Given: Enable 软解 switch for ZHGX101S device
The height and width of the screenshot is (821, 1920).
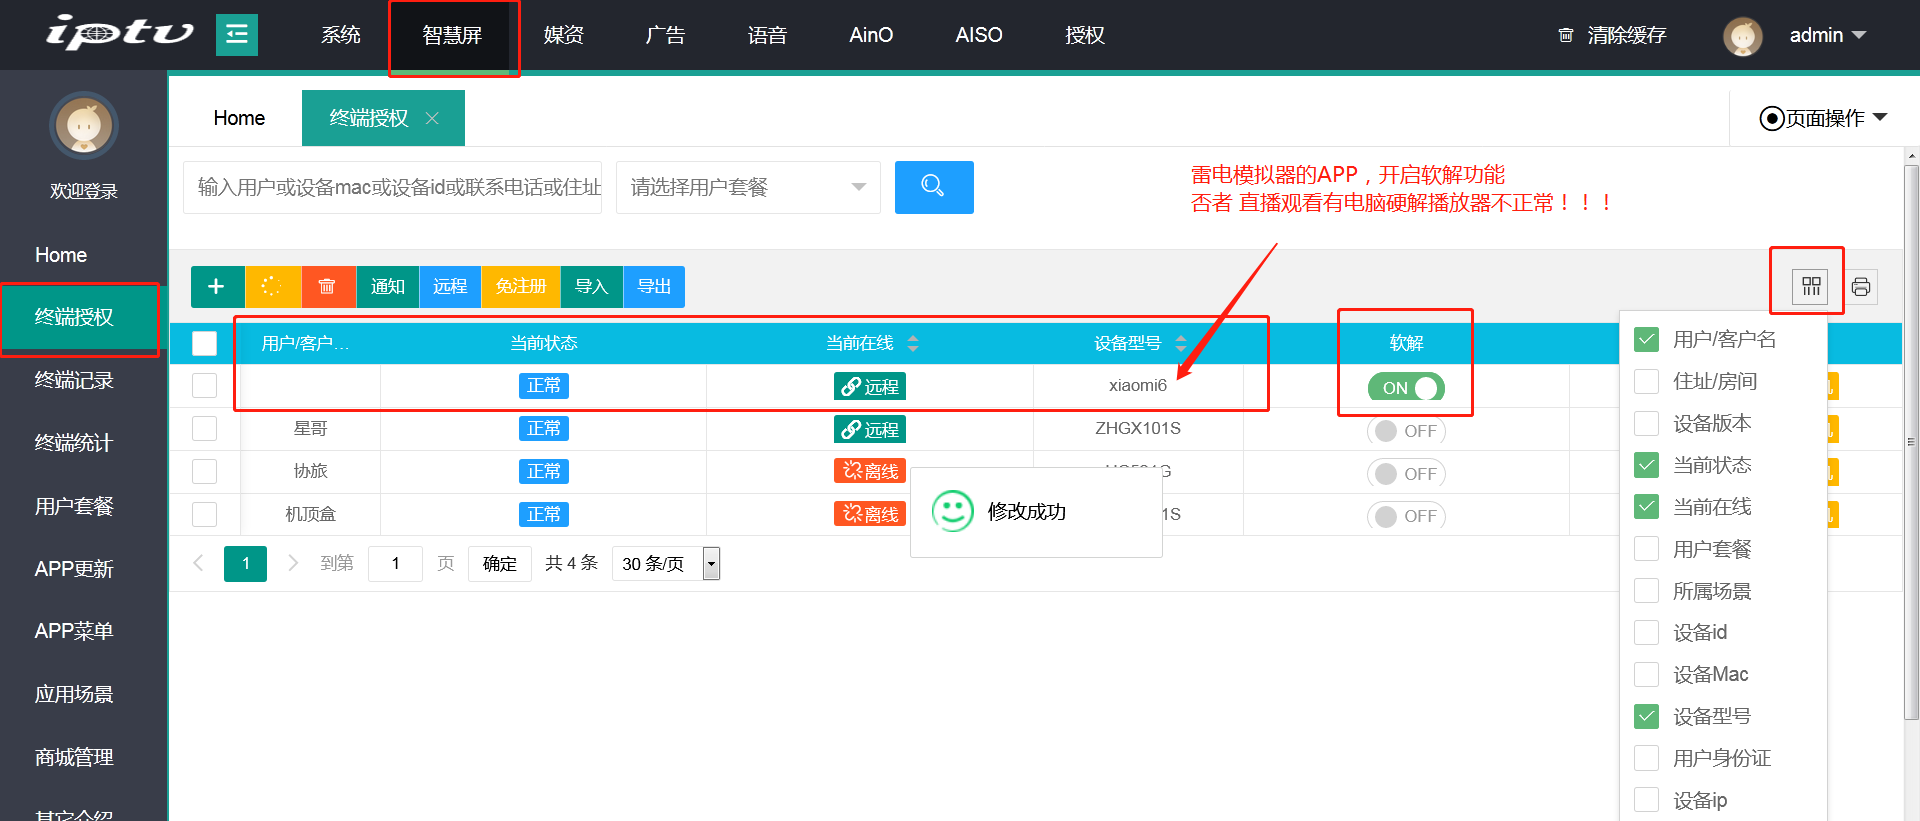Looking at the screenshot, I should pos(1406,431).
